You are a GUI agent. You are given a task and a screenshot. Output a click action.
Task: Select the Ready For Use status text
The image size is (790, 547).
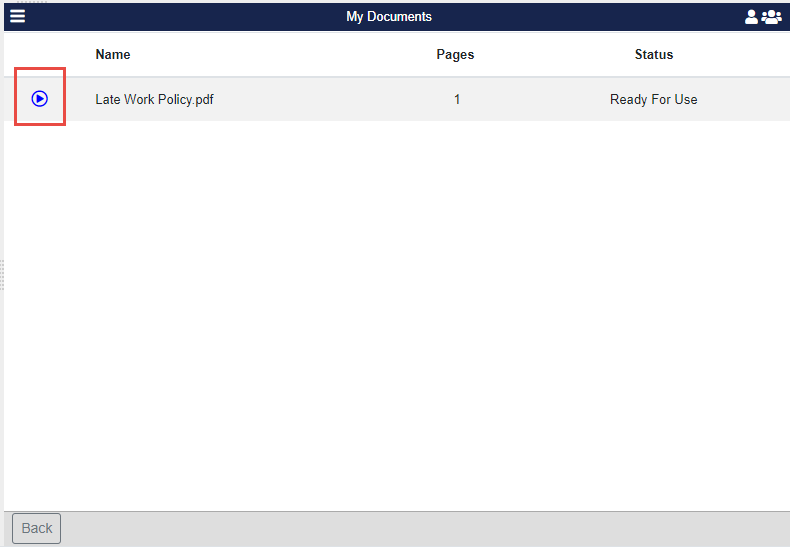(x=653, y=100)
